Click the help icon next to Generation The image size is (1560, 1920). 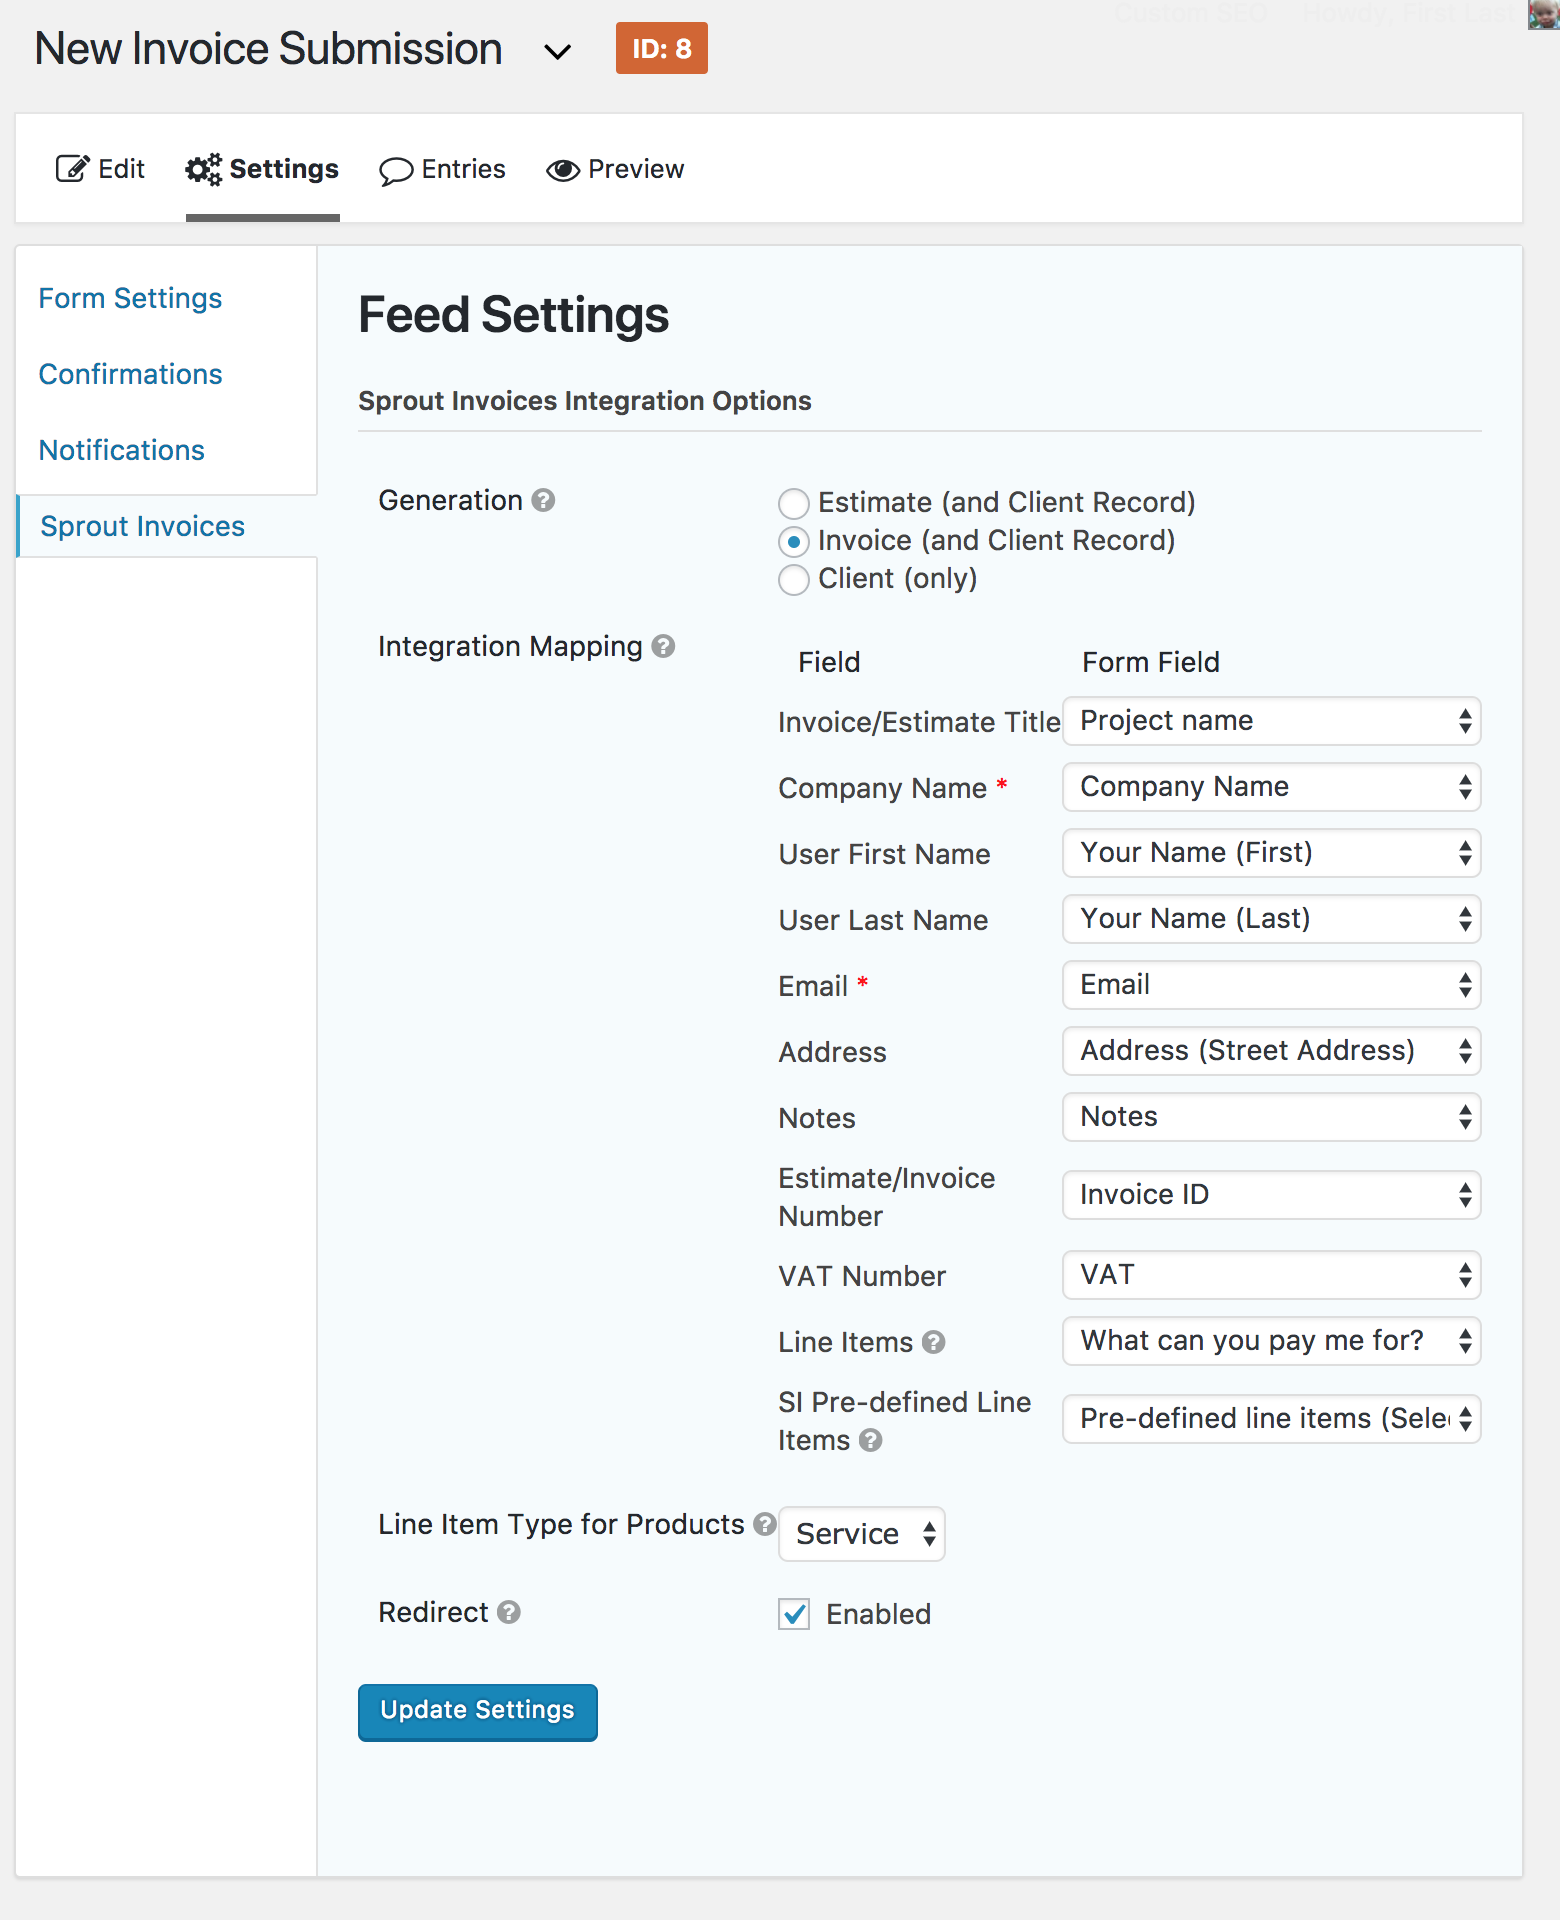[x=543, y=500]
